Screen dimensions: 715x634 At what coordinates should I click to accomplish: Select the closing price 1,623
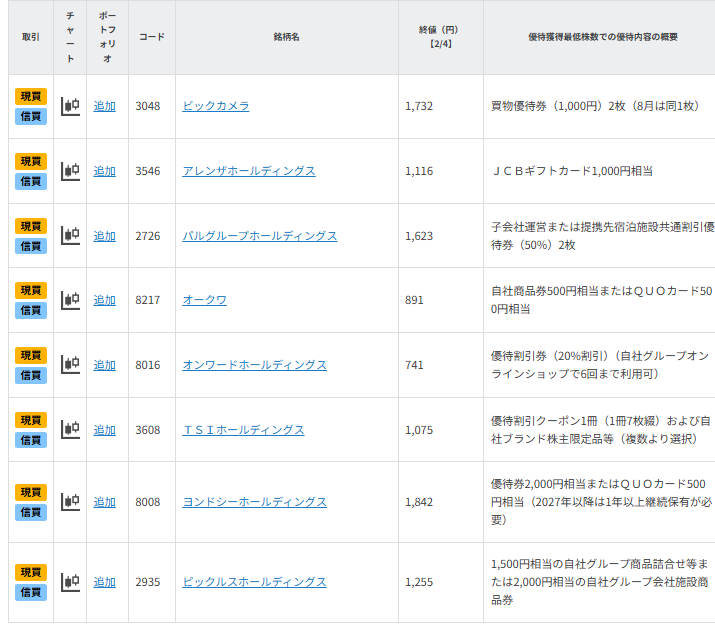419,236
